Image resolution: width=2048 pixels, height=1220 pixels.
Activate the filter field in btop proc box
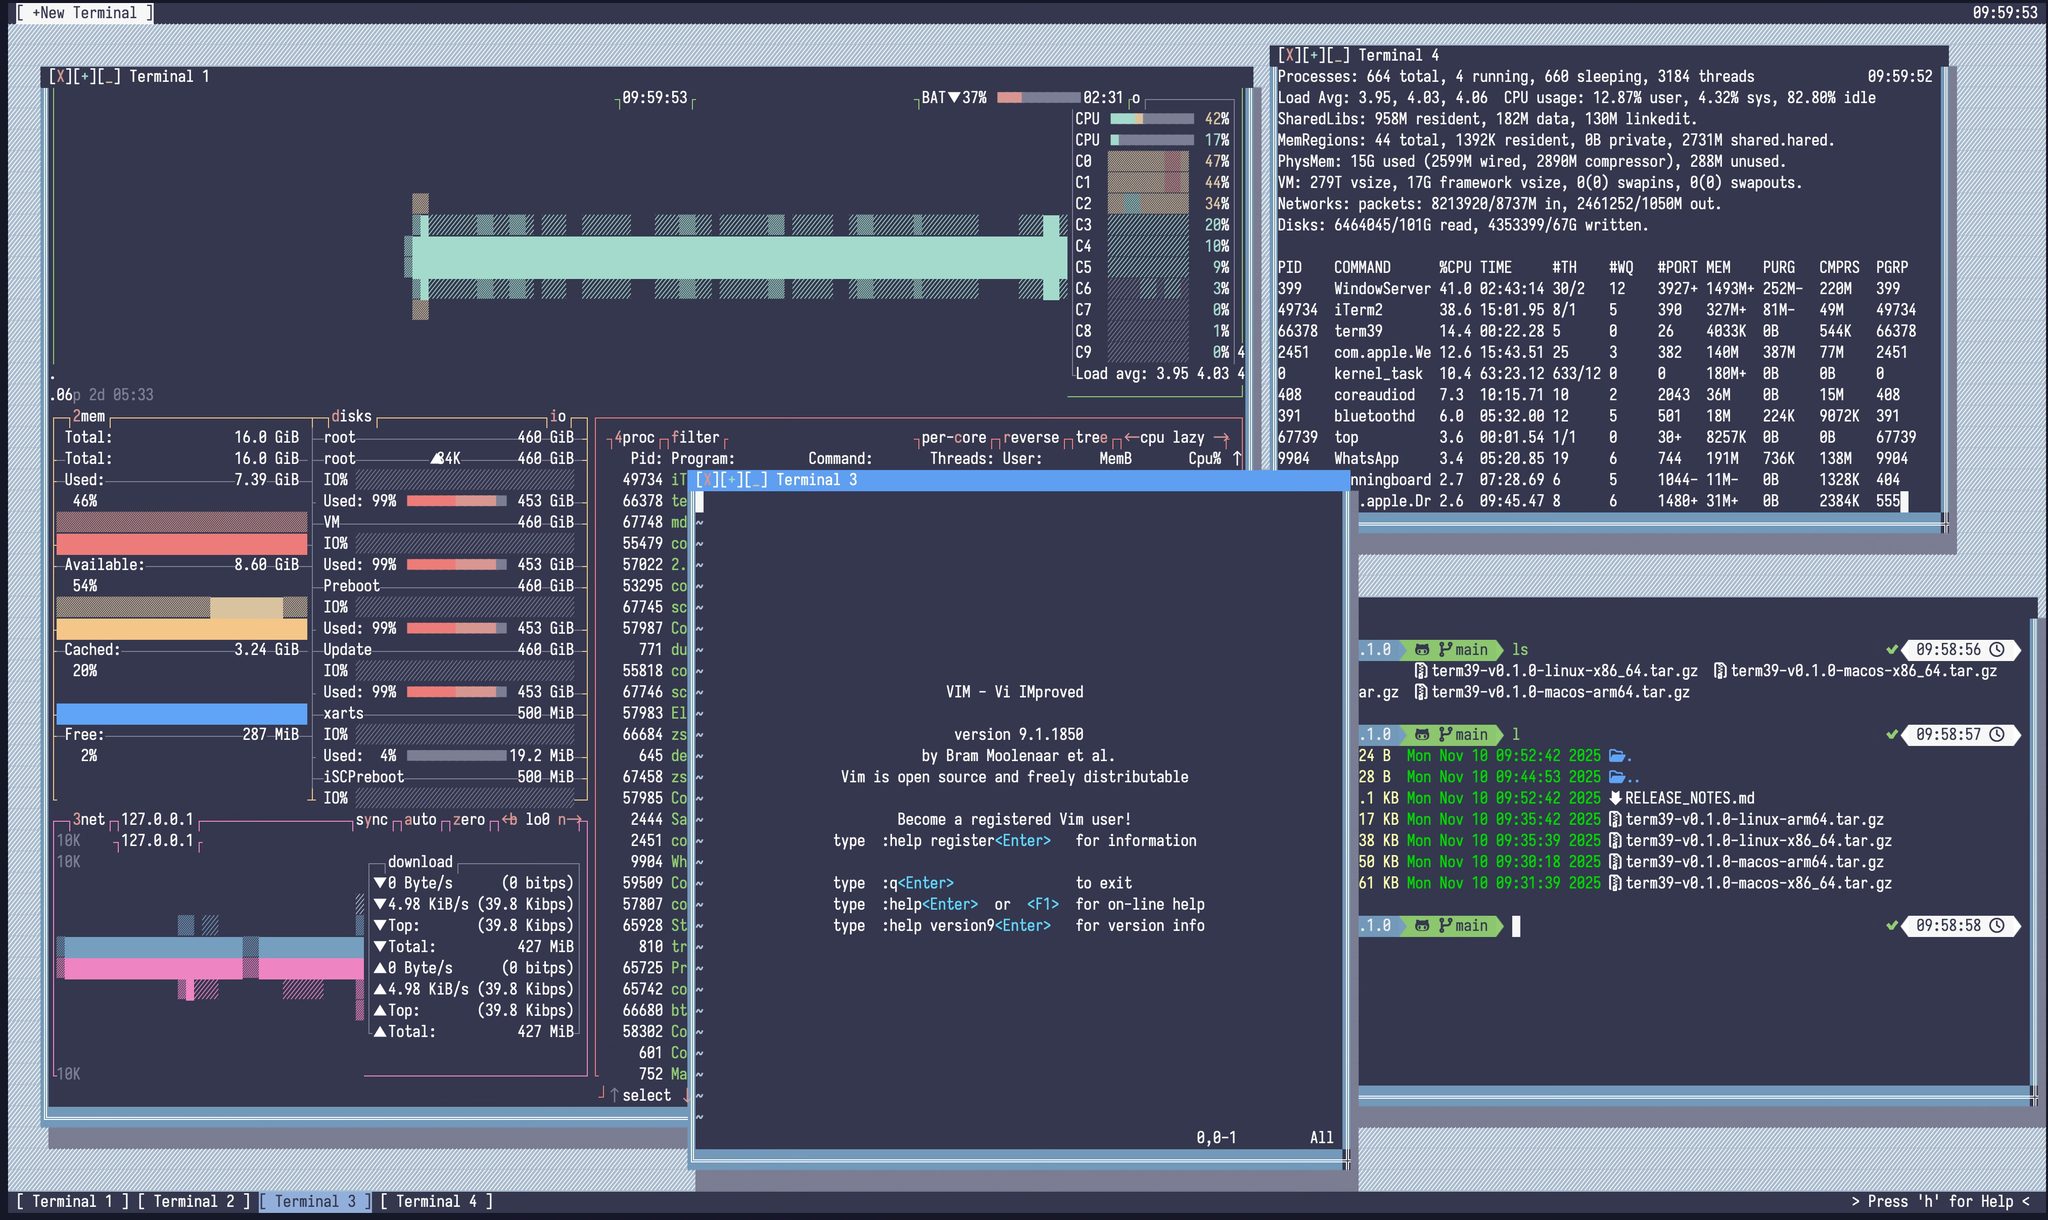coord(695,437)
